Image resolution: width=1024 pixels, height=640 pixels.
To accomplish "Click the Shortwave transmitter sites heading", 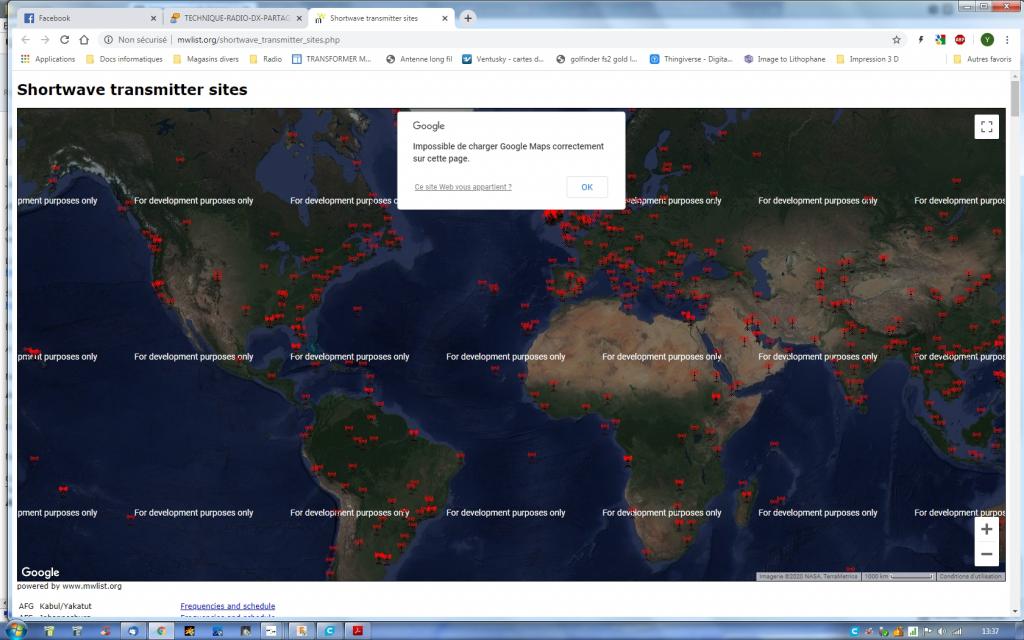I will tap(132, 89).
